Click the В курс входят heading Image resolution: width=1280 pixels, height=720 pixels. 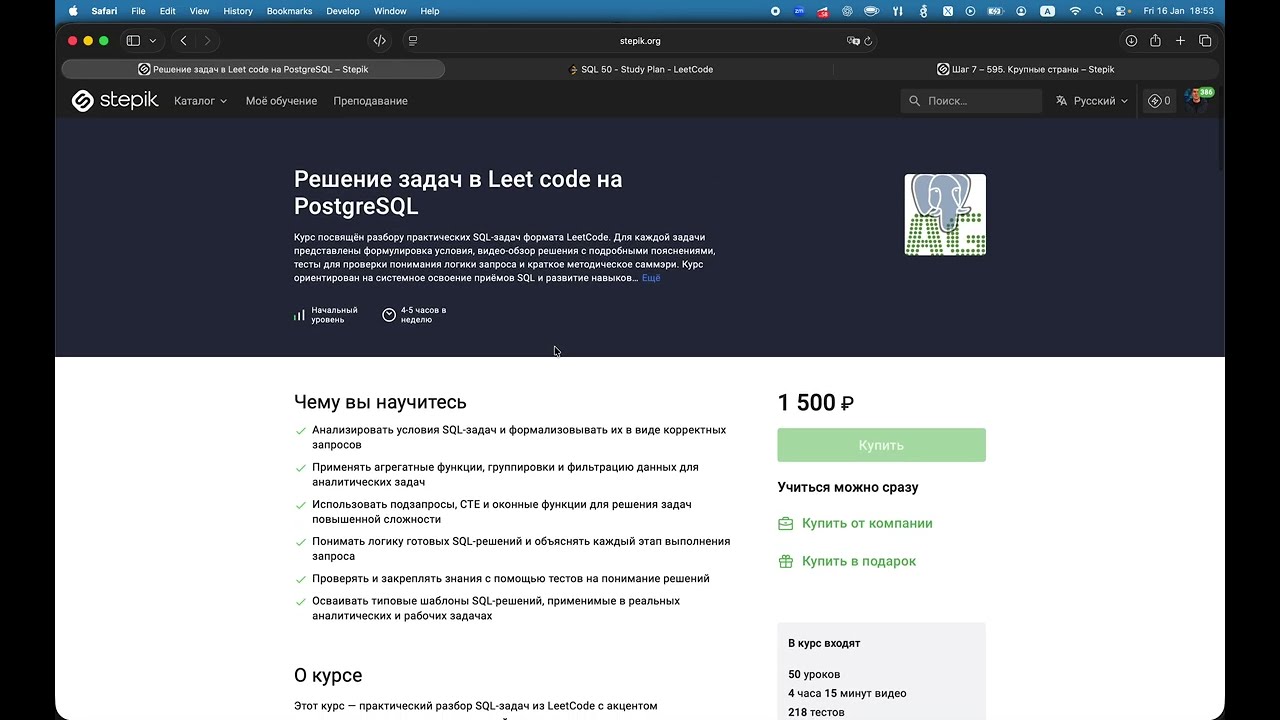pyautogui.click(x=824, y=643)
